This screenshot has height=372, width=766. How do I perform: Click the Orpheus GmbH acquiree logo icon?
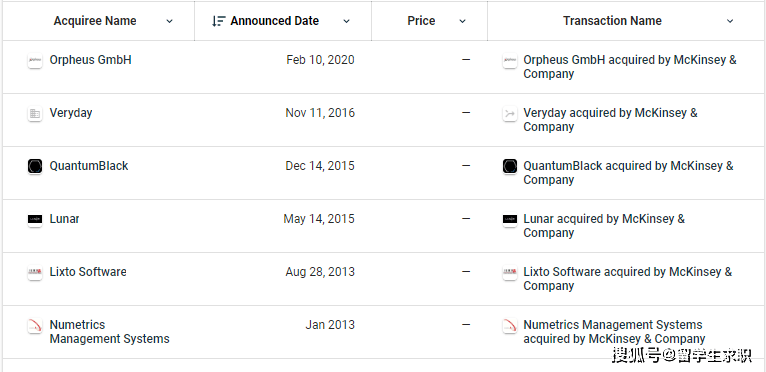click(35, 61)
